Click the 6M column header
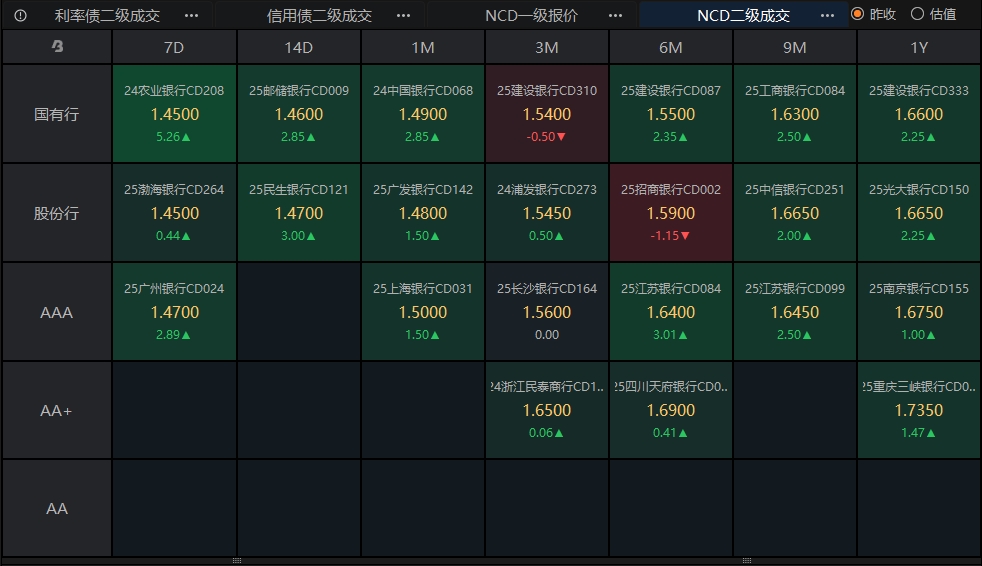Image resolution: width=982 pixels, height=566 pixels. click(671, 48)
